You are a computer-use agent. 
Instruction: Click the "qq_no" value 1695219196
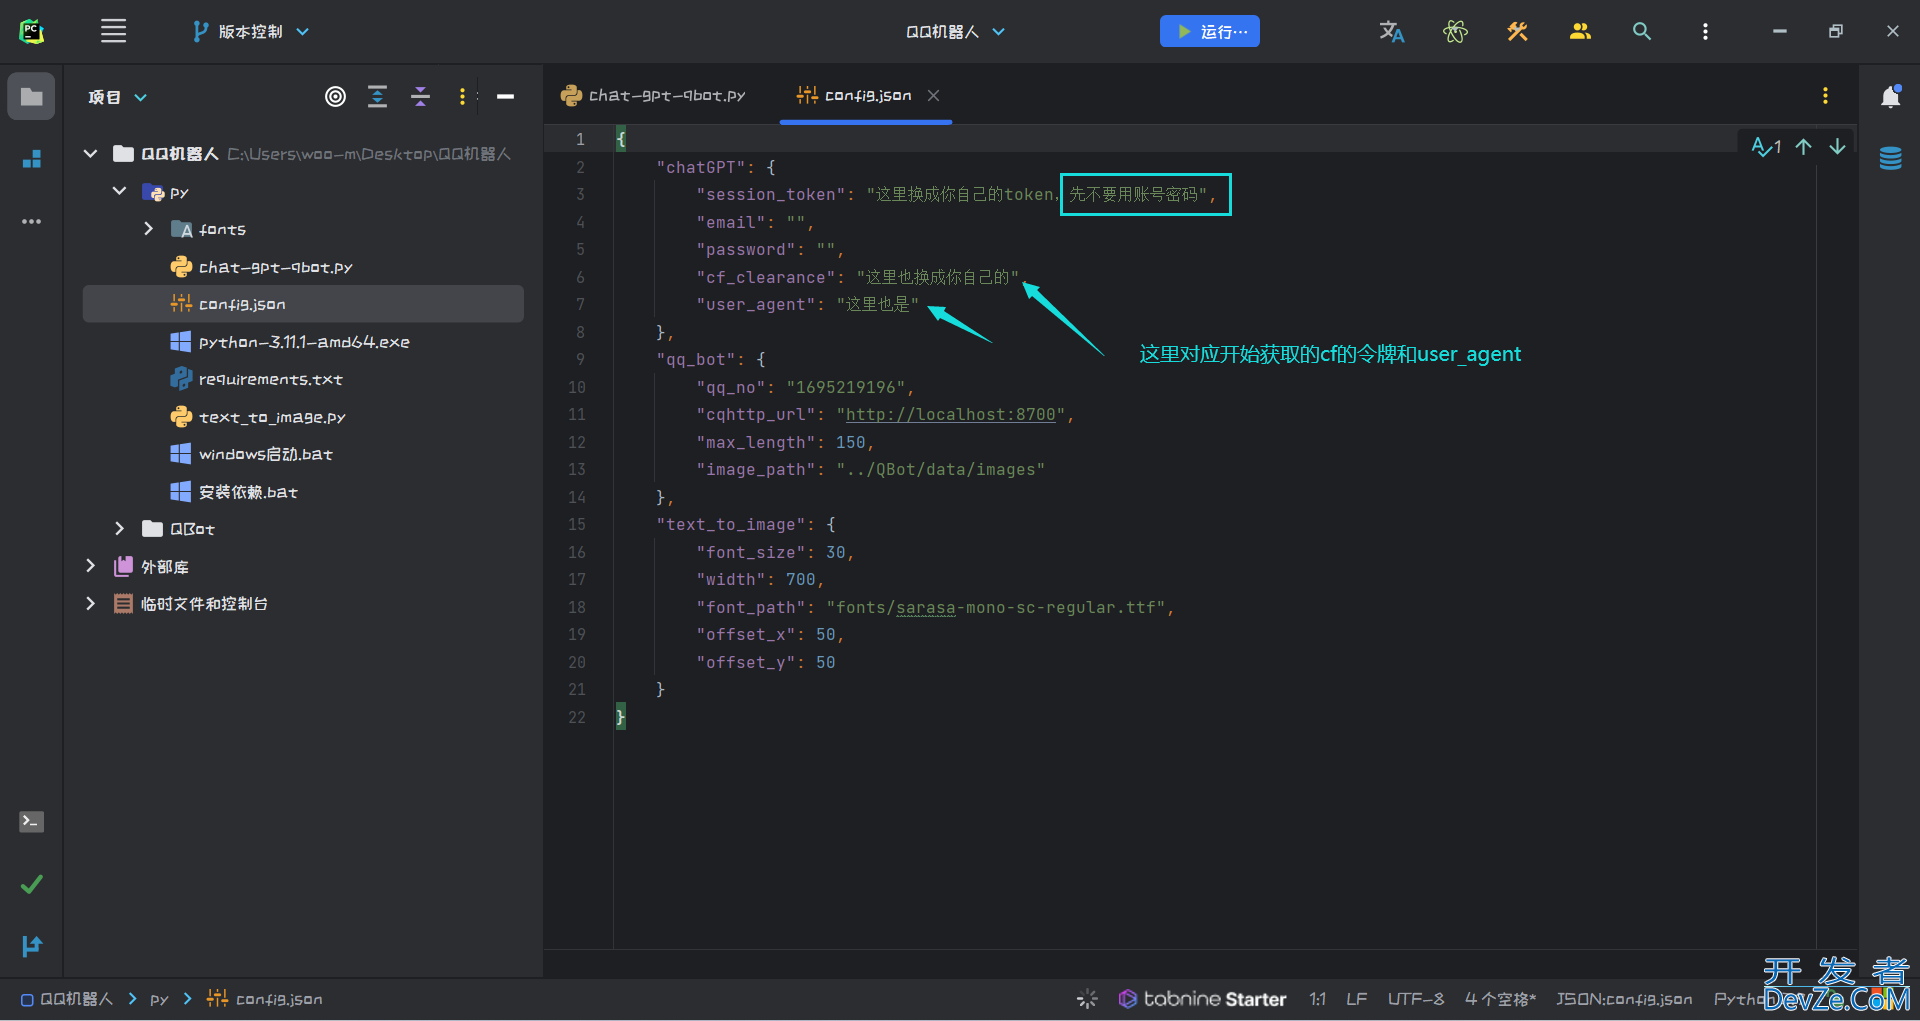tap(845, 387)
